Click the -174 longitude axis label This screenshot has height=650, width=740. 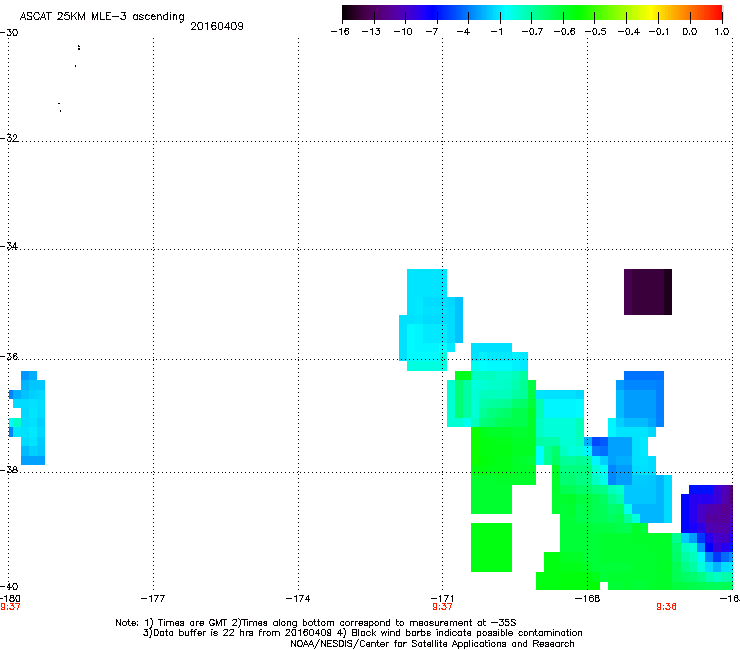coord(298,599)
